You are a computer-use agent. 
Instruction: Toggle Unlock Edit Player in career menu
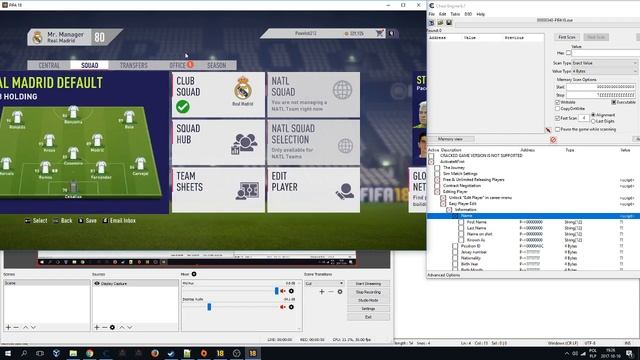tap(443, 198)
